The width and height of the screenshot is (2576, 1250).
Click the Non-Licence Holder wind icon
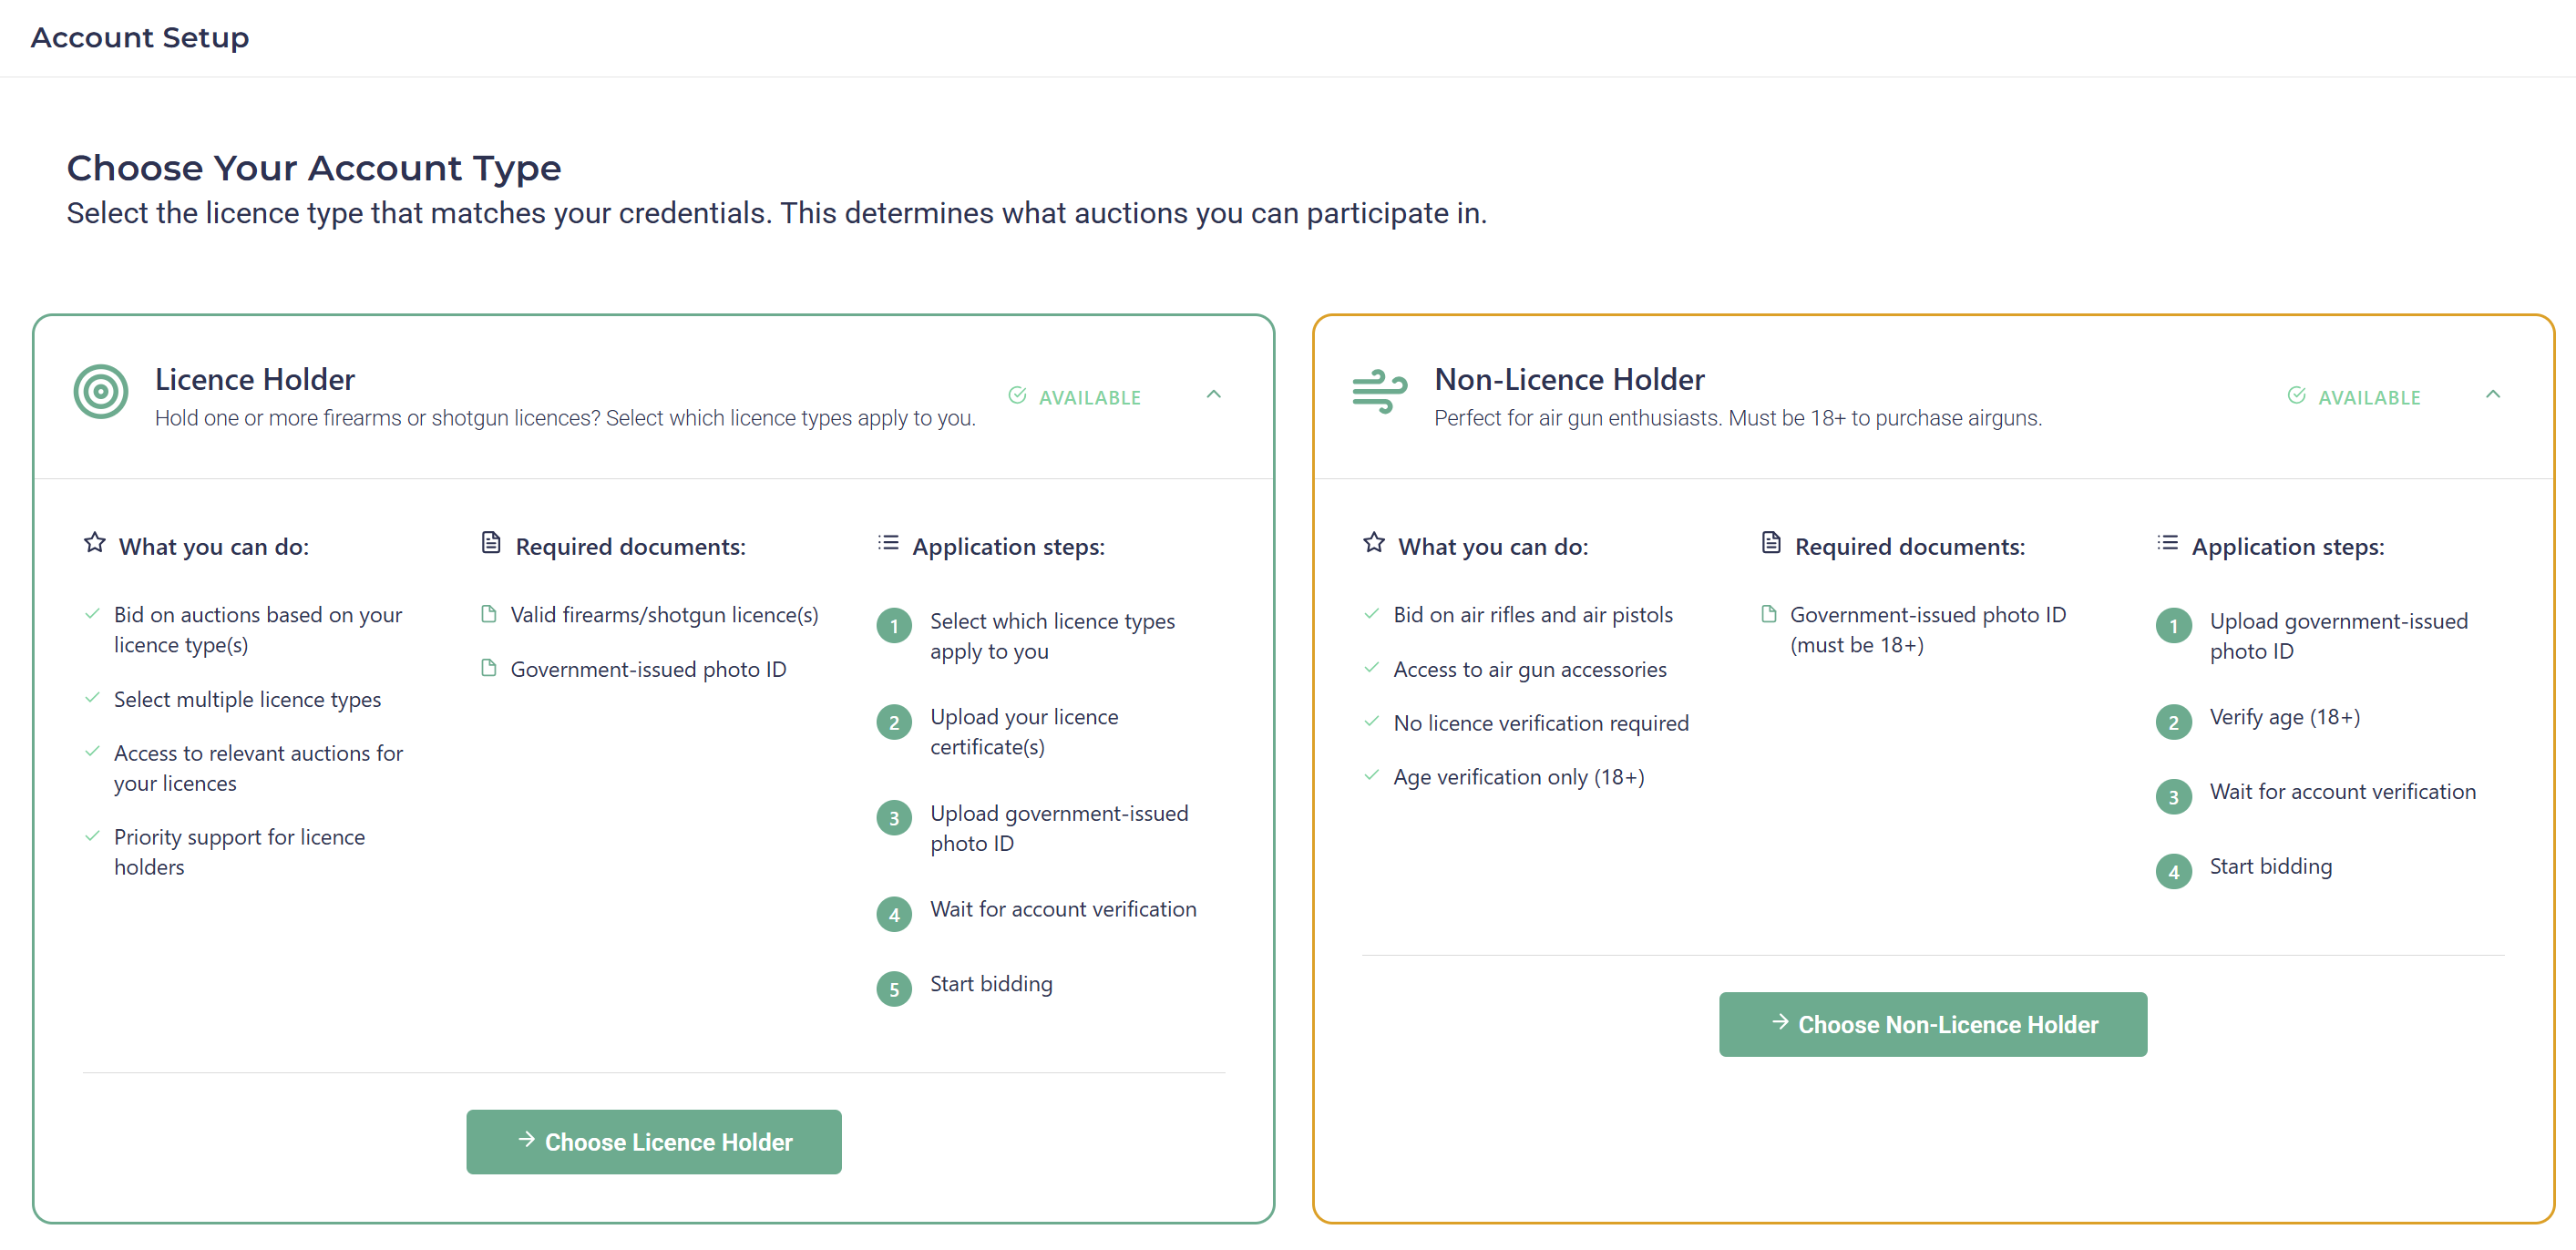click(x=1379, y=392)
